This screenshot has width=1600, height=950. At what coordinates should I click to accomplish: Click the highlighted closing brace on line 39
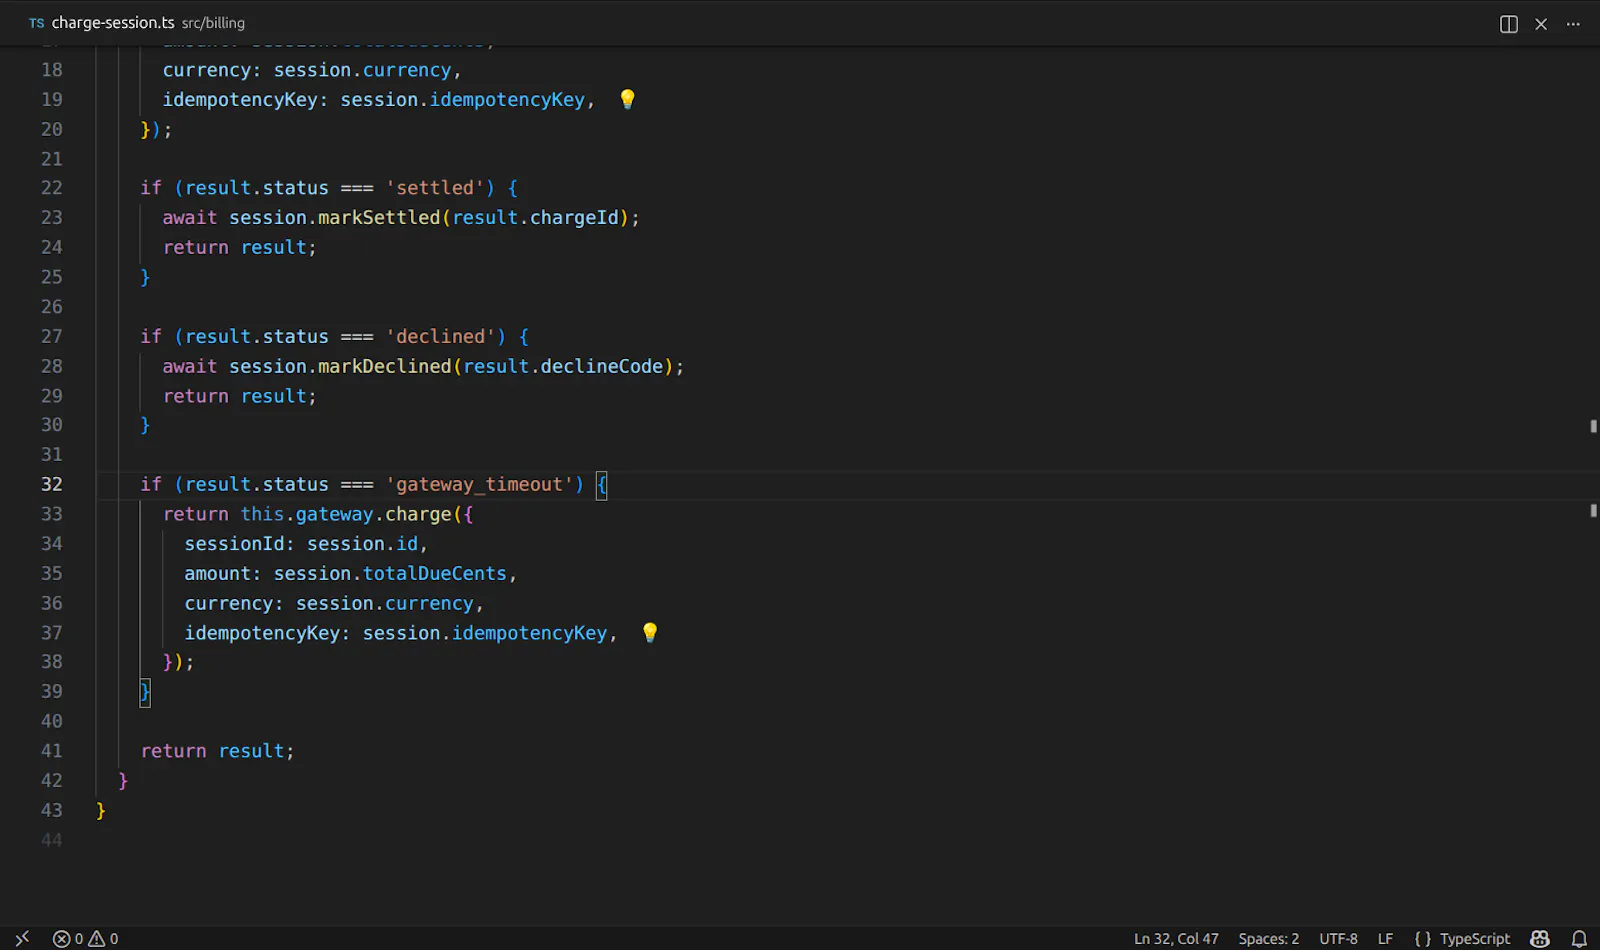point(145,691)
